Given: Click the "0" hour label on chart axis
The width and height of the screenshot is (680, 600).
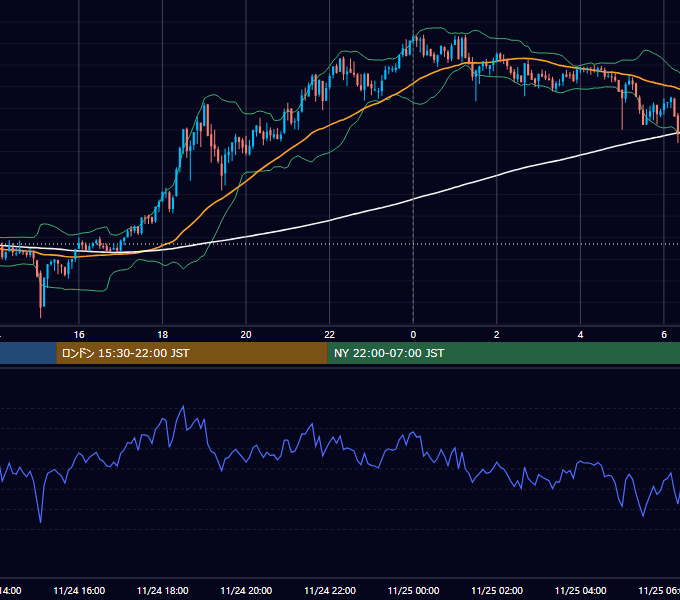Looking at the screenshot, I should (x=413, y=335).
